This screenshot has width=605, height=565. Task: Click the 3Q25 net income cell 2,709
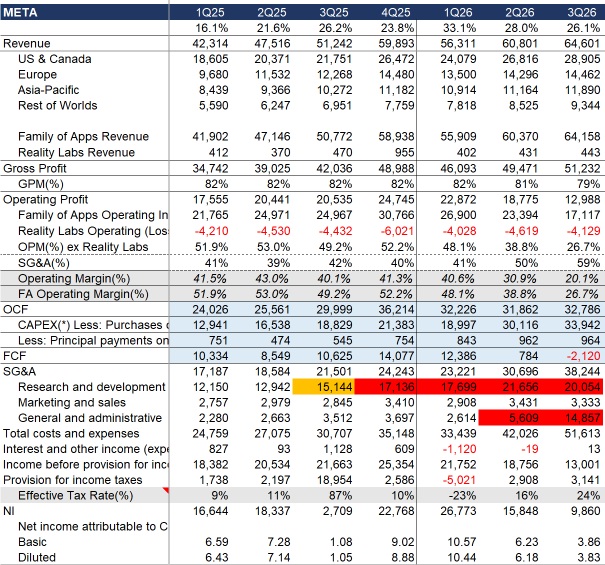pyautogui.click(x=338, y=511)
